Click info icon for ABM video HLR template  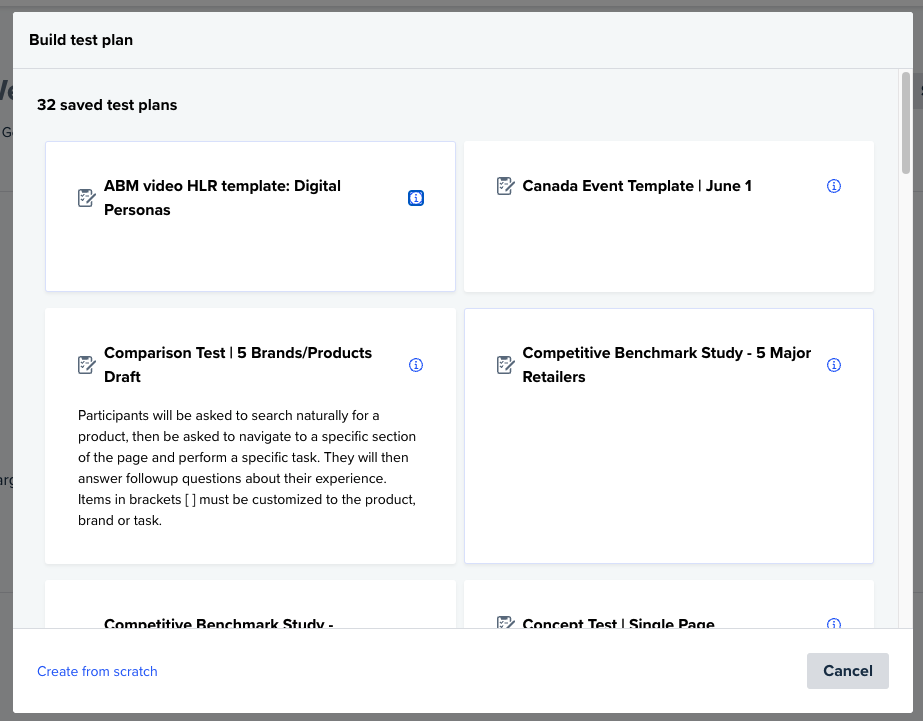pos(416,198)
